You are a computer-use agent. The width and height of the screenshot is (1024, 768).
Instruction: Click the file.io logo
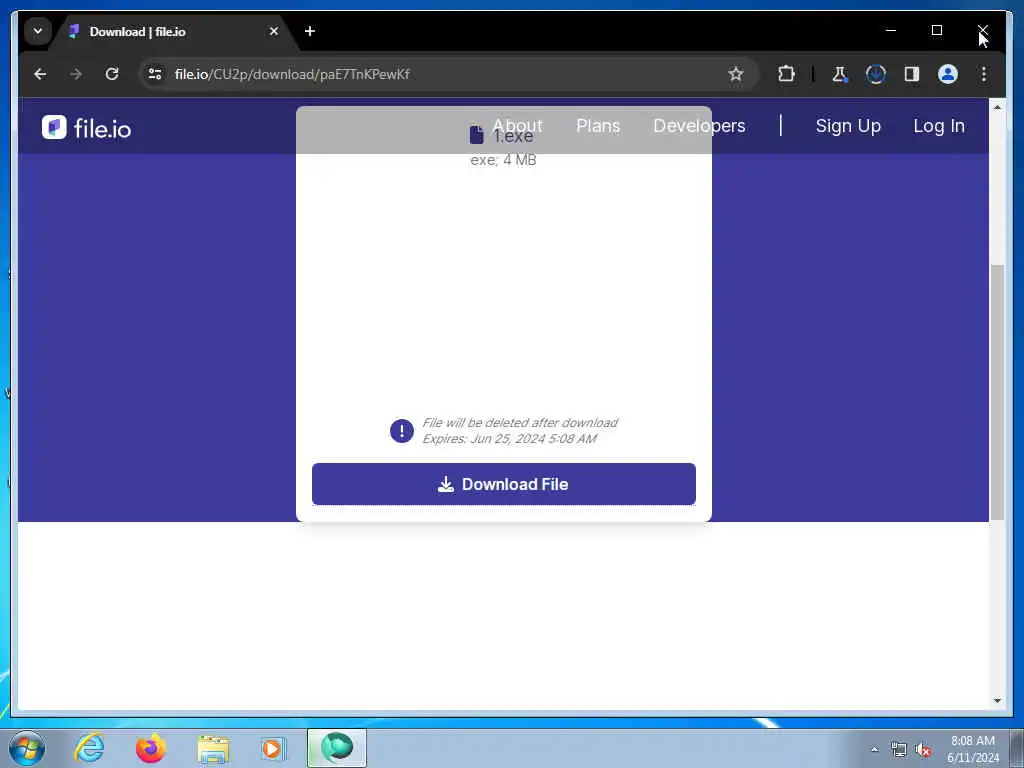point(86,128)
